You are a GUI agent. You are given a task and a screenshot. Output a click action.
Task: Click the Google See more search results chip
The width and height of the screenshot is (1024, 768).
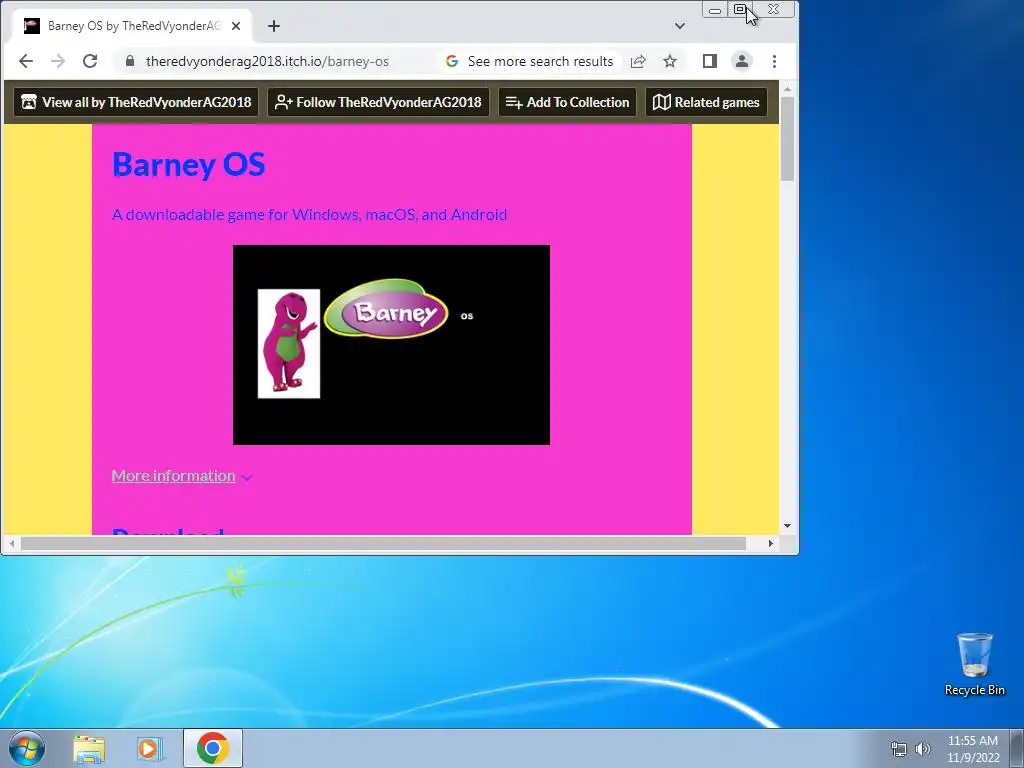pos(530,61)
